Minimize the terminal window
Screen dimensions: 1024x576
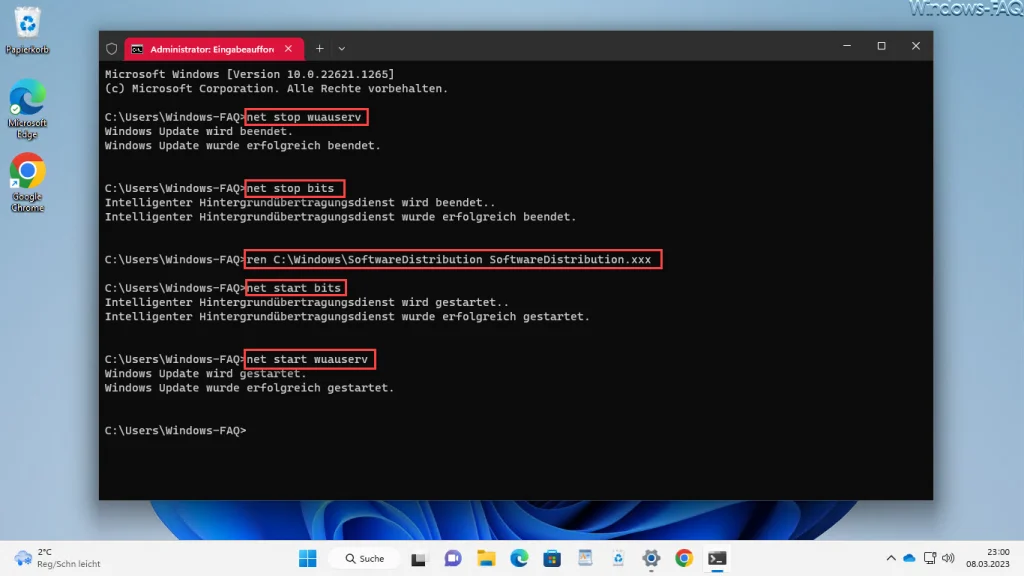point(847,46)
